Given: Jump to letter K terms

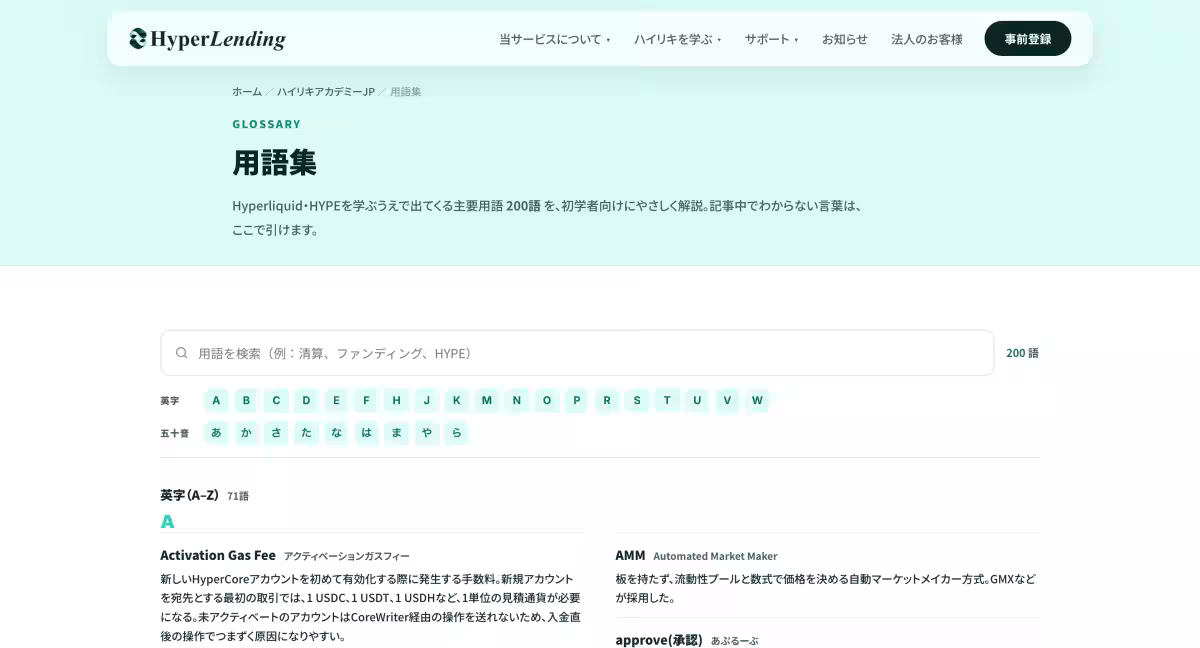Looking at the screenshot, I should tap(456, 400).
